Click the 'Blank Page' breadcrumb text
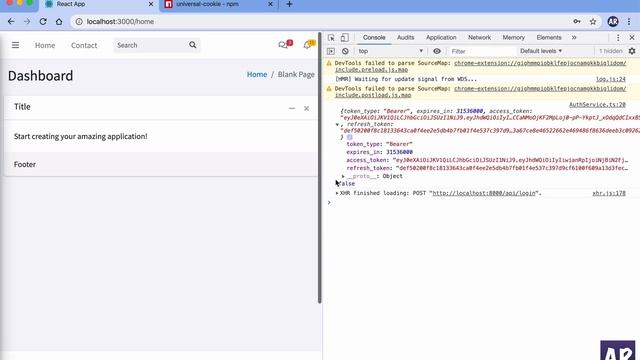The height and width of the screenshot is (360, 640). pos(296,74)
